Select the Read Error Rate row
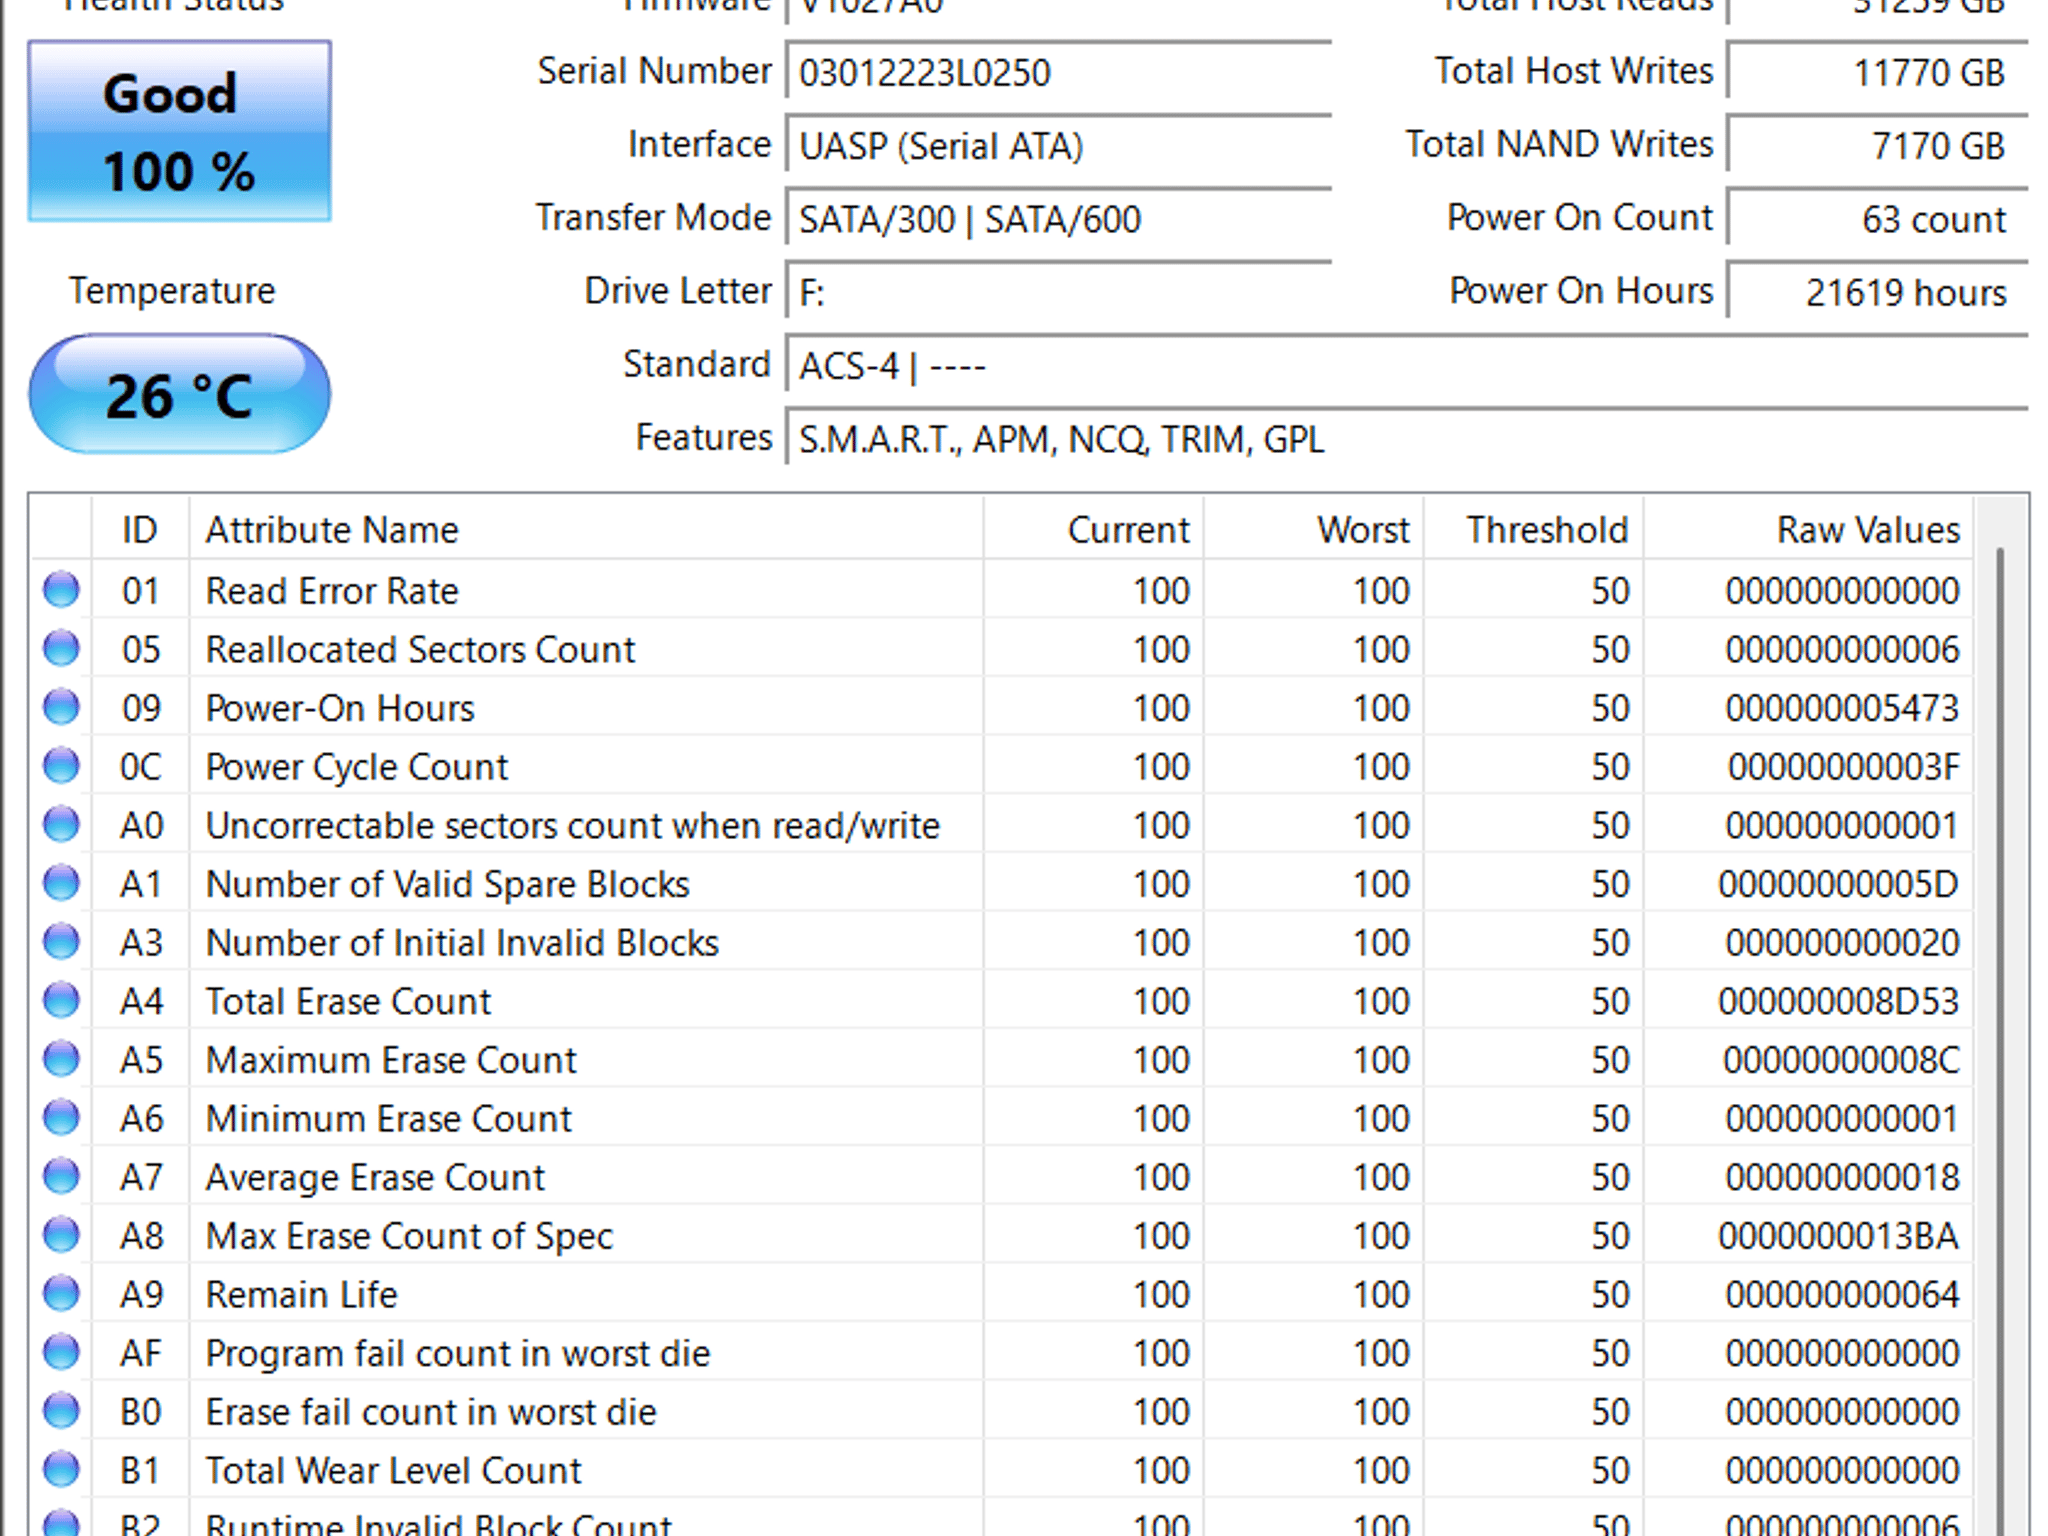The width and height of the screenshot is (2048, 1536). click(1002, 589)
